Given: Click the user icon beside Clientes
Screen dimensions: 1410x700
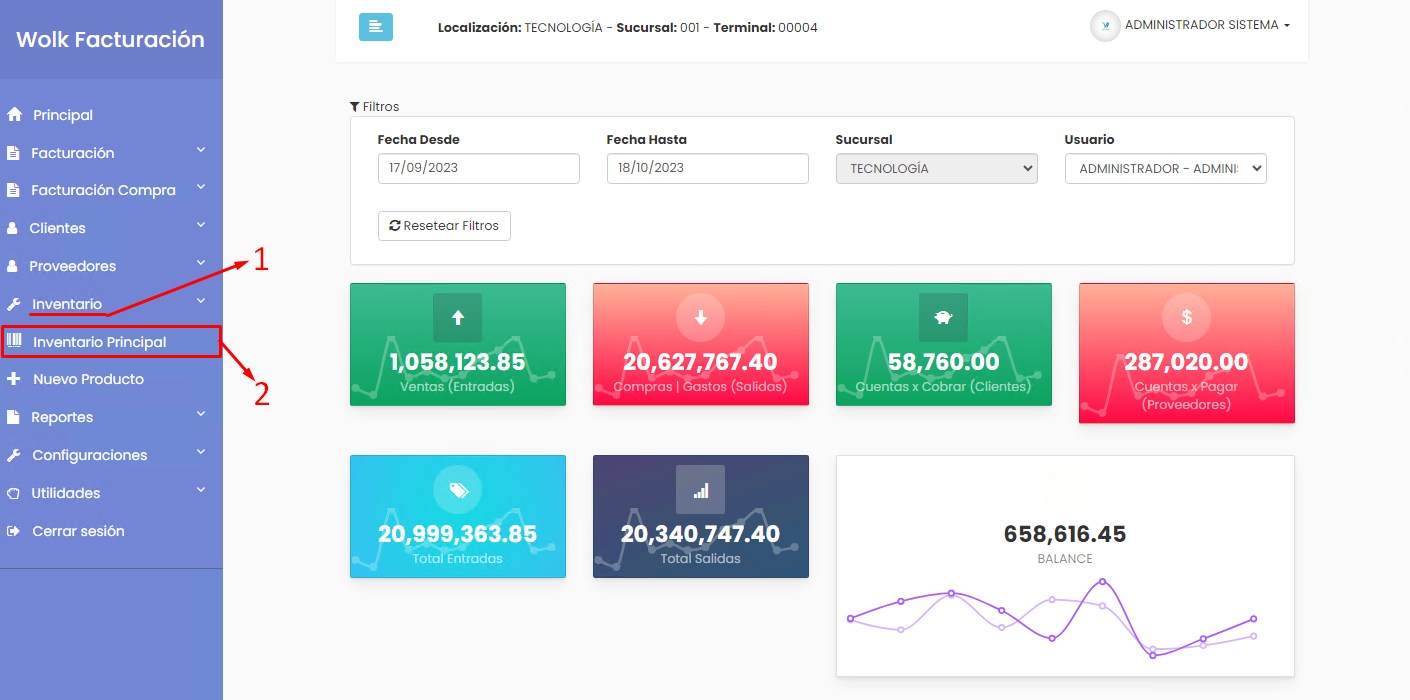Looking at the screenshot, I should [12, 228].
